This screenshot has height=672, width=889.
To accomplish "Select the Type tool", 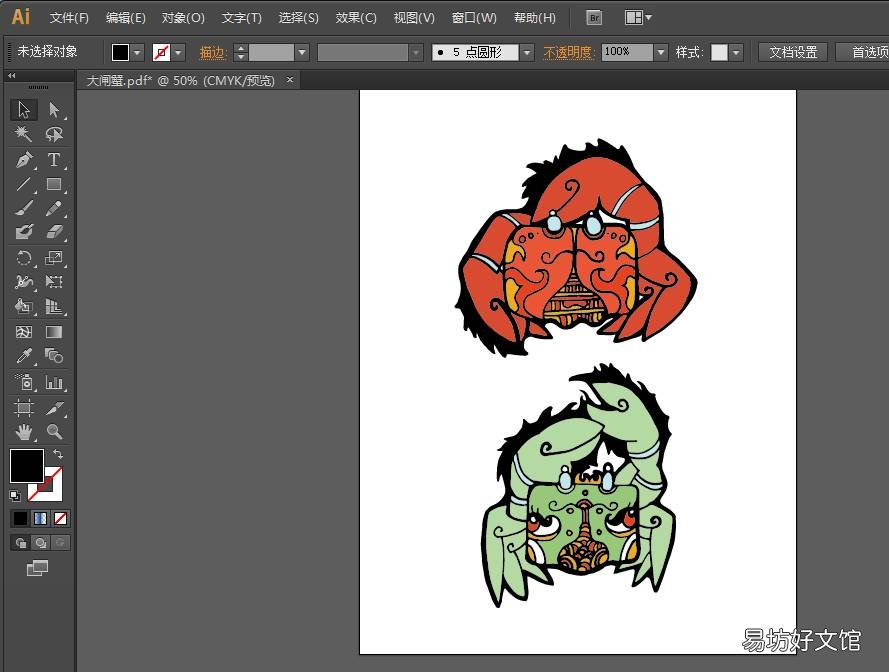I will (x=54, y=160).
